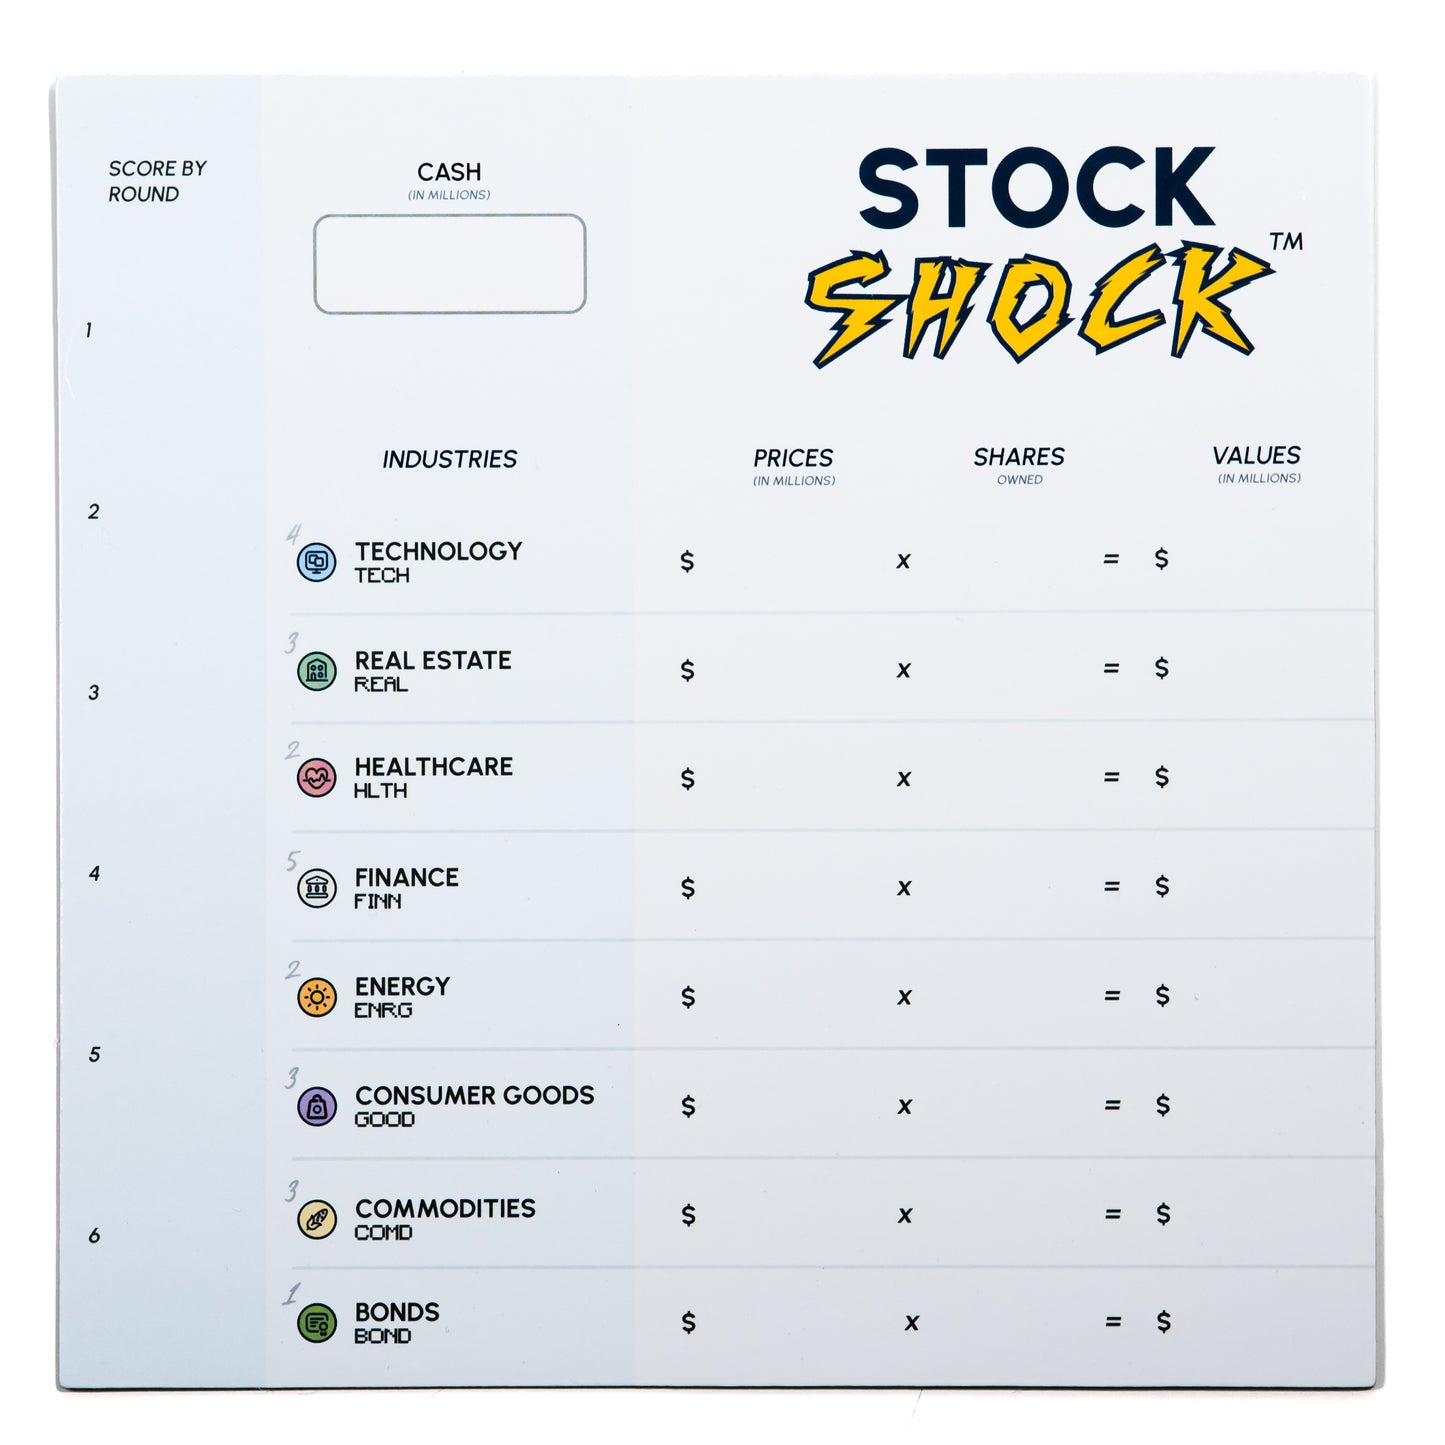The height and width of the screenshot is (1445, 1445).
Task: Pick the Commodities wheat icon
Action: (317, 1219)
